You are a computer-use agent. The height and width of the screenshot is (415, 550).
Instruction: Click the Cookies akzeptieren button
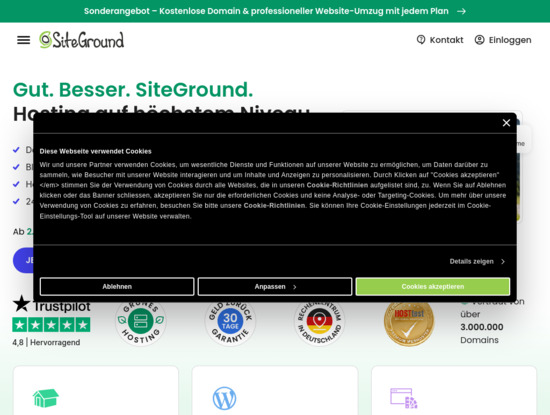click(433, 287)
